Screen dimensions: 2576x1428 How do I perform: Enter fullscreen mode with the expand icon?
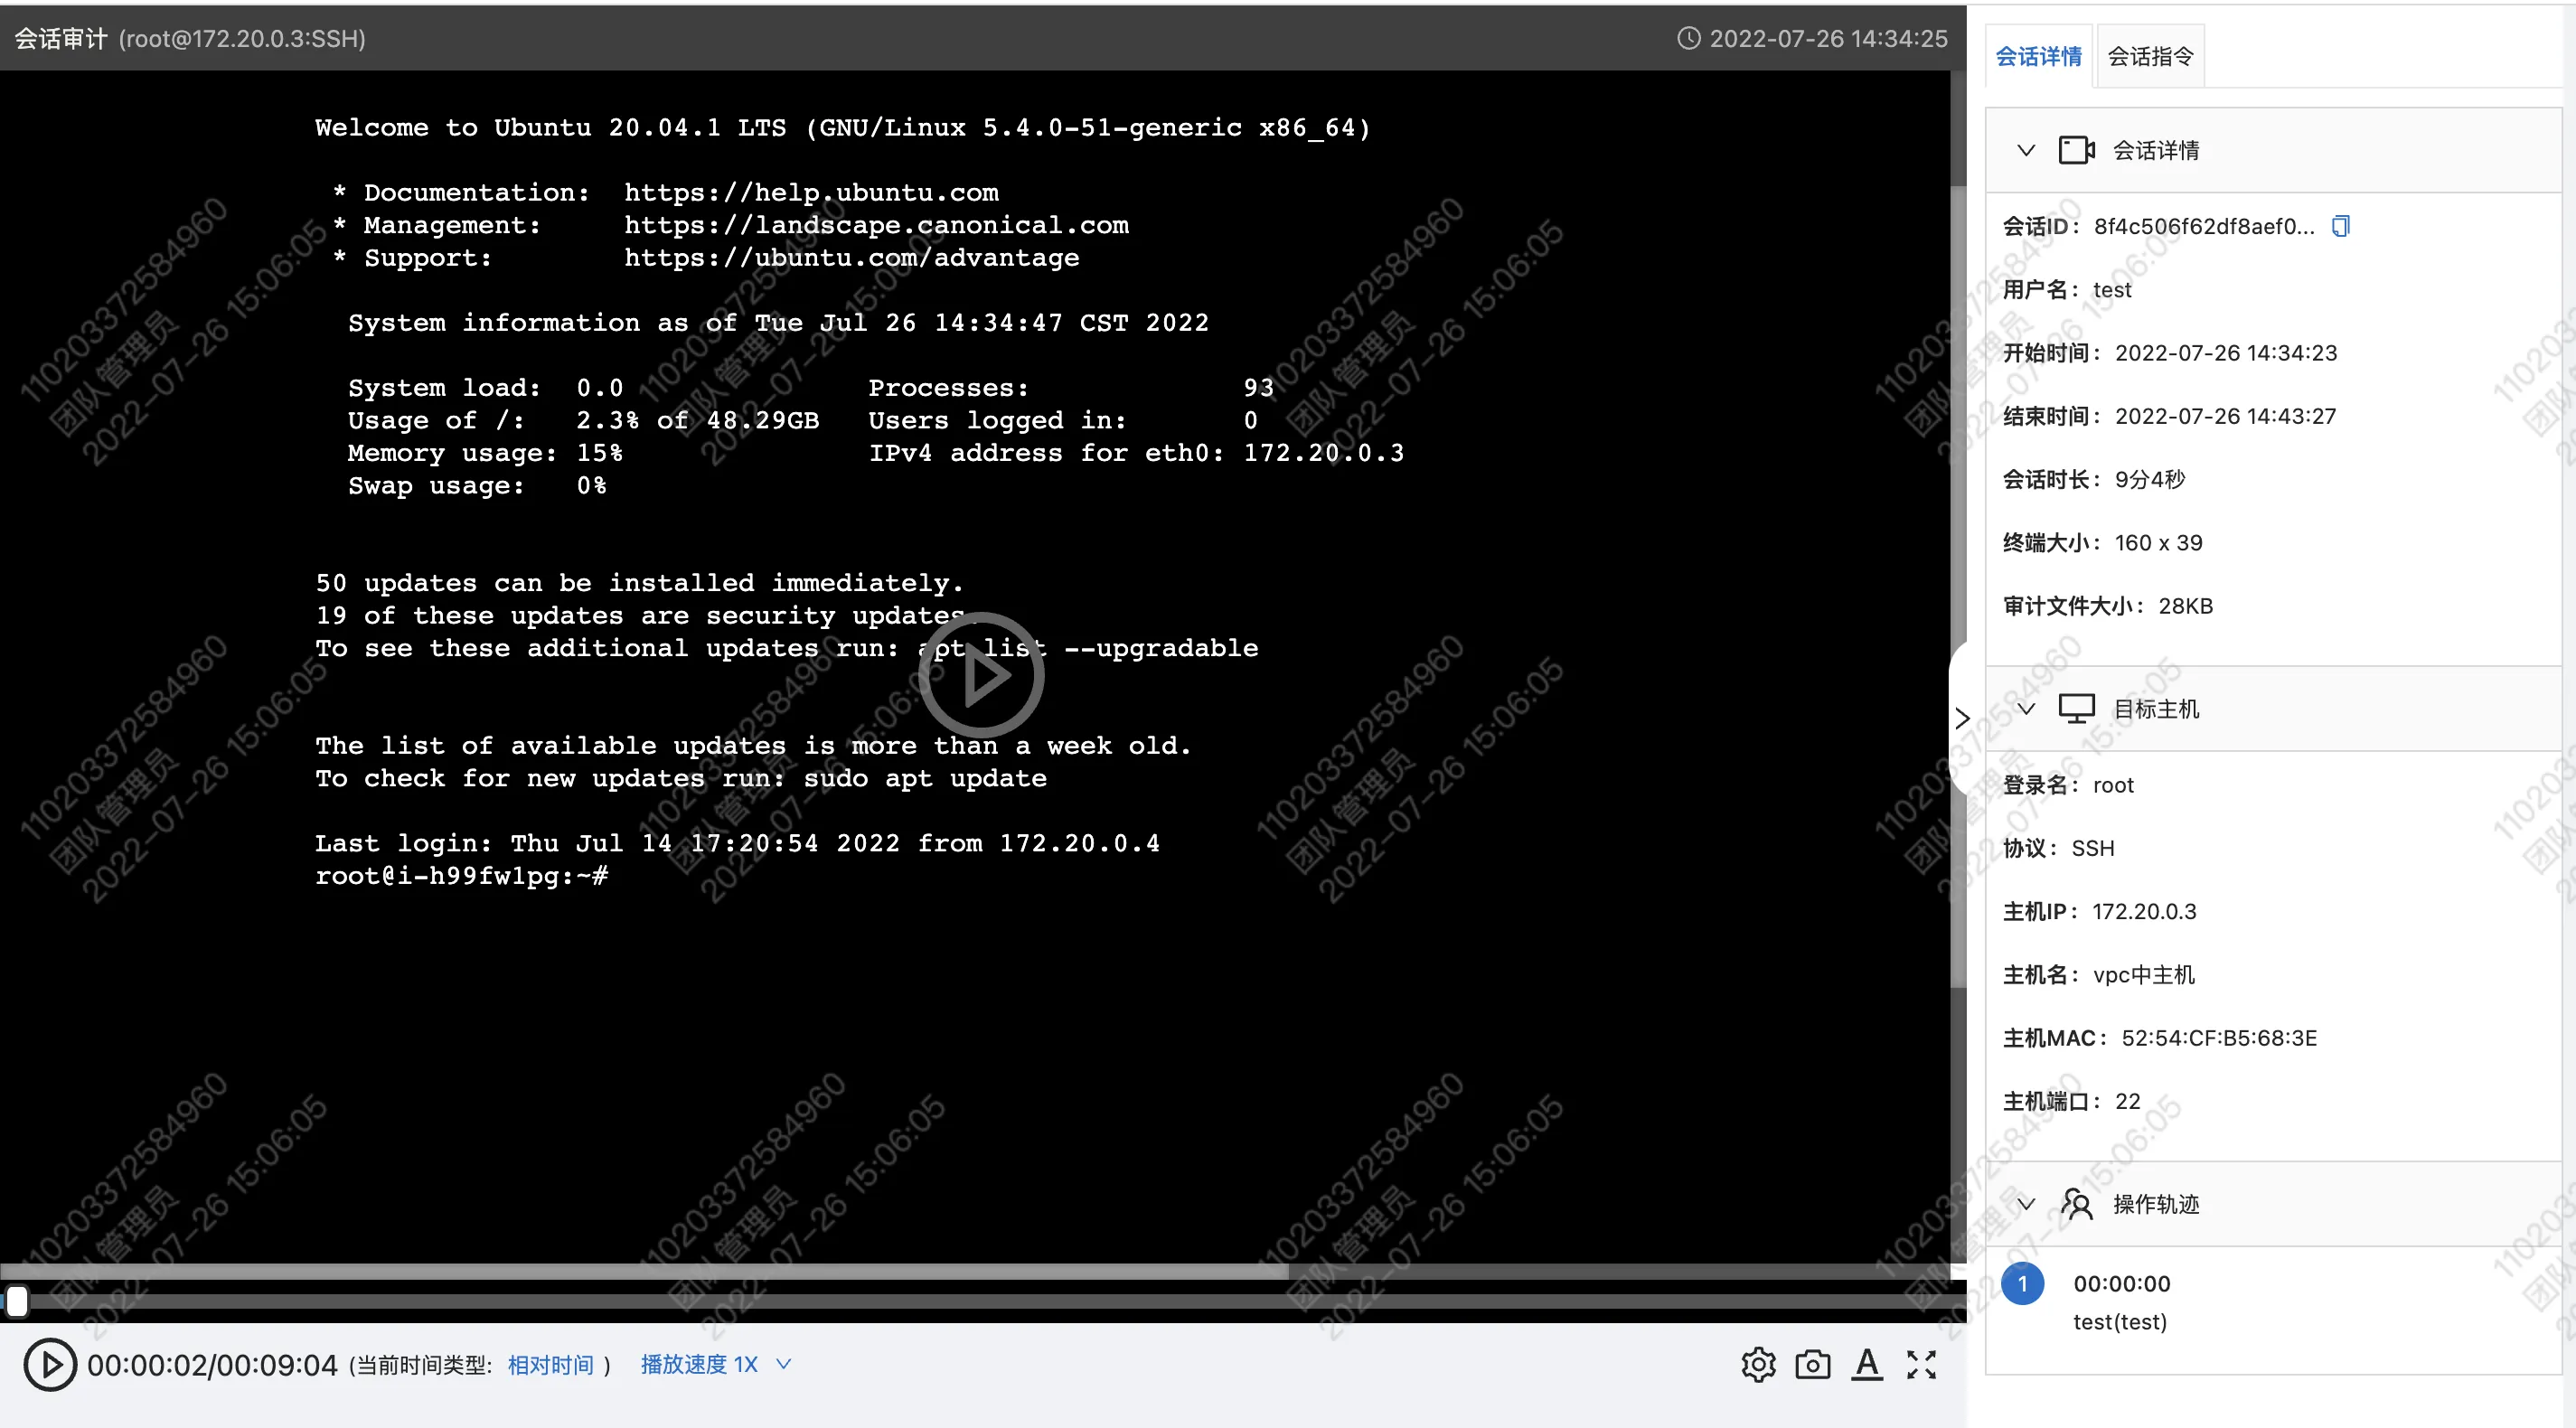click(1920, 1365)
